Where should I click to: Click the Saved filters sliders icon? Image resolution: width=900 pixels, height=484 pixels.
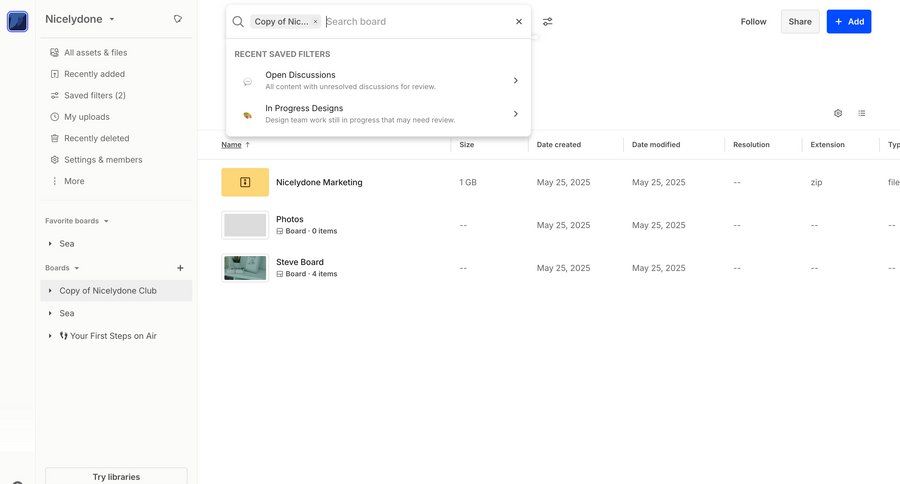click(x=55, y=95)
